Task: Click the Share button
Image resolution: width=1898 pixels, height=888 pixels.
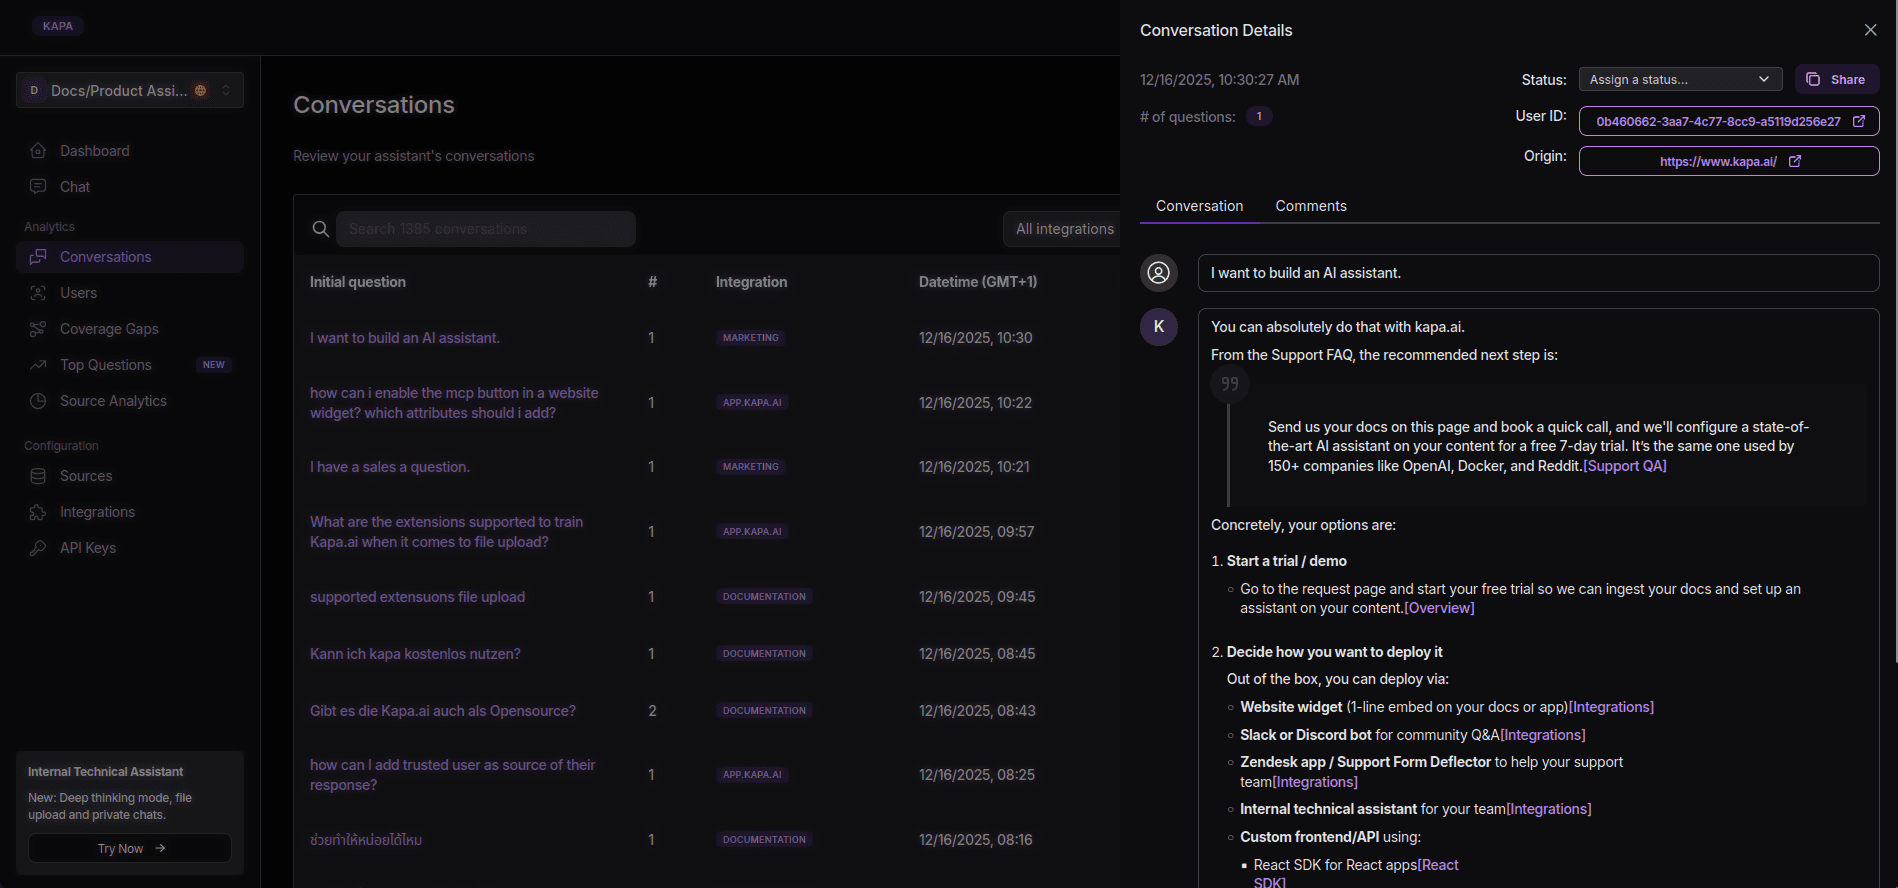Action: [x=1837, y=79]
